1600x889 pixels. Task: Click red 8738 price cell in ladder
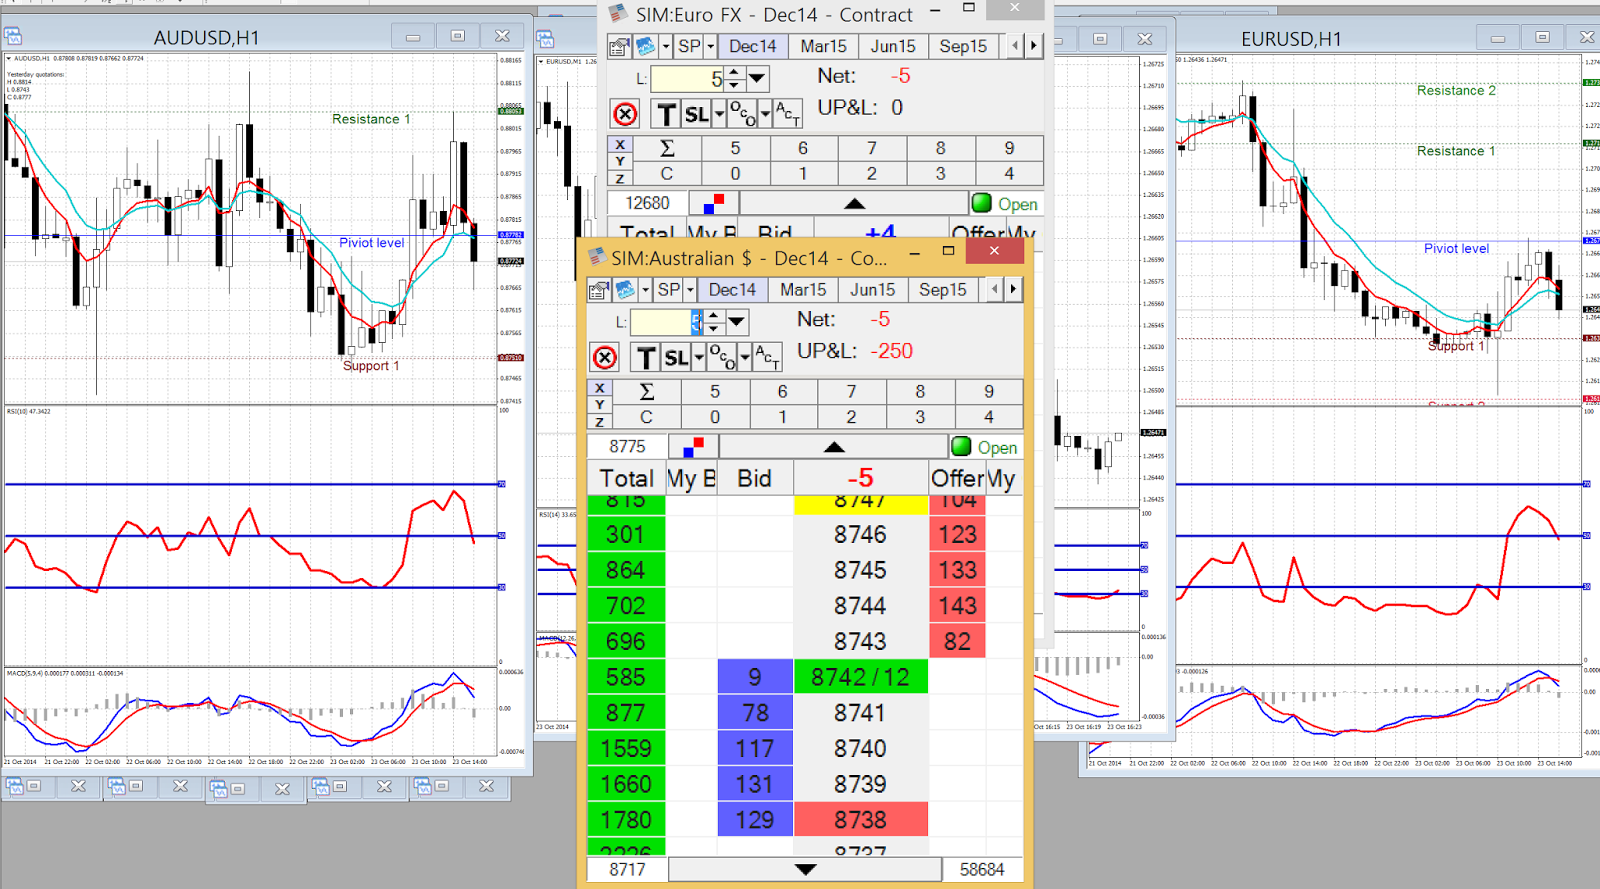[860, 820]
